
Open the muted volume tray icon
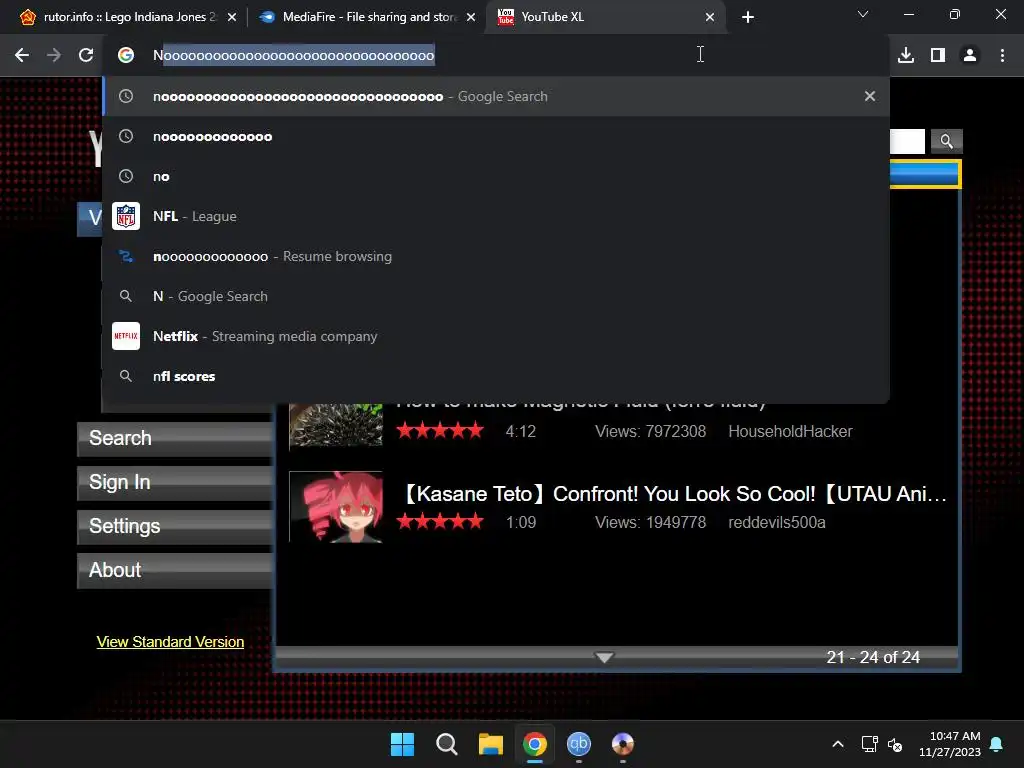pyautogui.click(x=895, y=744)
